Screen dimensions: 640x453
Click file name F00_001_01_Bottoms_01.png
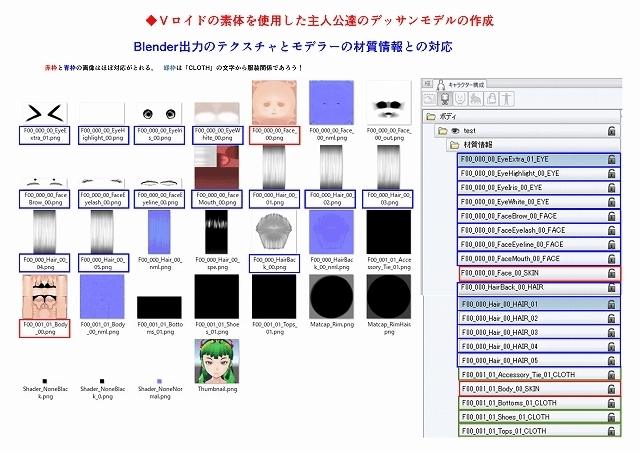pyautogui.click(x=160, y=328)
